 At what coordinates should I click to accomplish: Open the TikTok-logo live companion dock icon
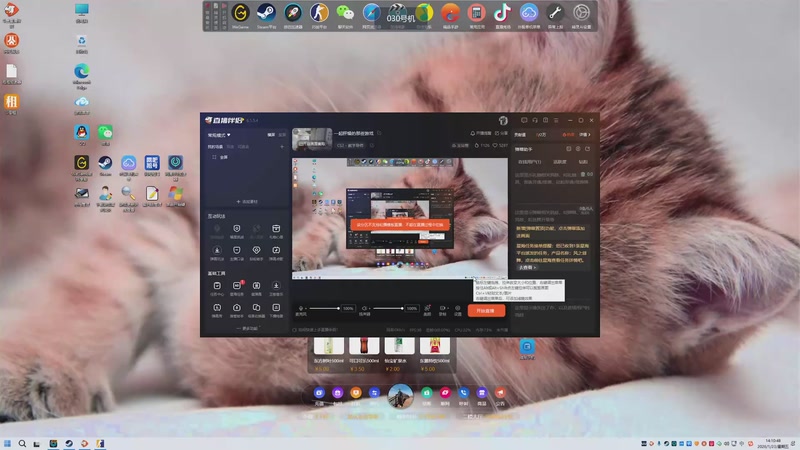503,13
